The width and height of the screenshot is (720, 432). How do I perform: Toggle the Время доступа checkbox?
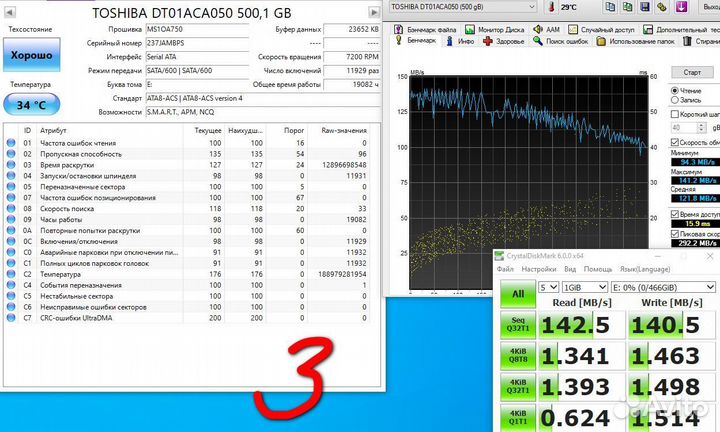pyautogui.click(x=675, y=214)
